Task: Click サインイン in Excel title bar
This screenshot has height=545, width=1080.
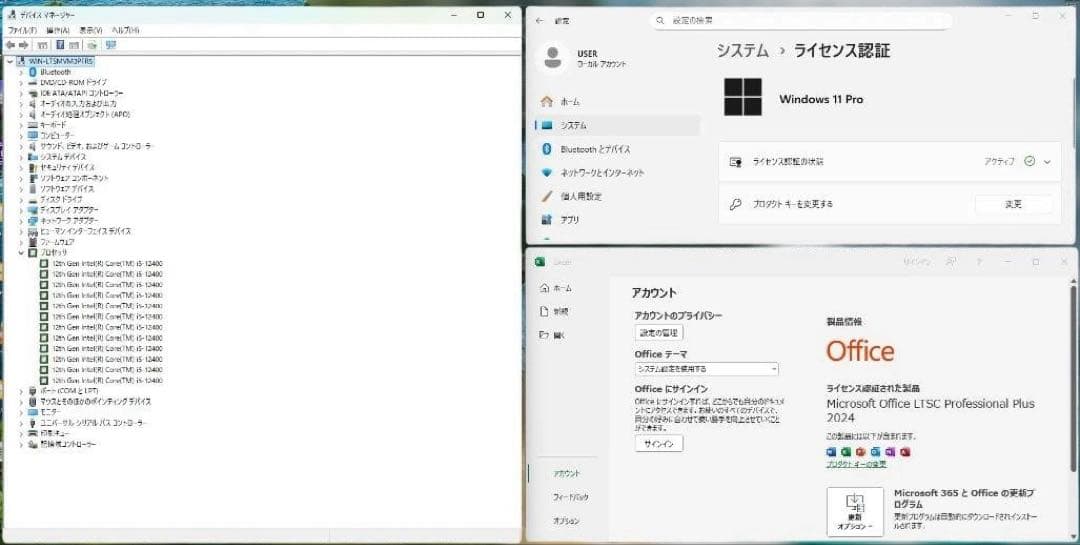Action: tap(917, 262)
